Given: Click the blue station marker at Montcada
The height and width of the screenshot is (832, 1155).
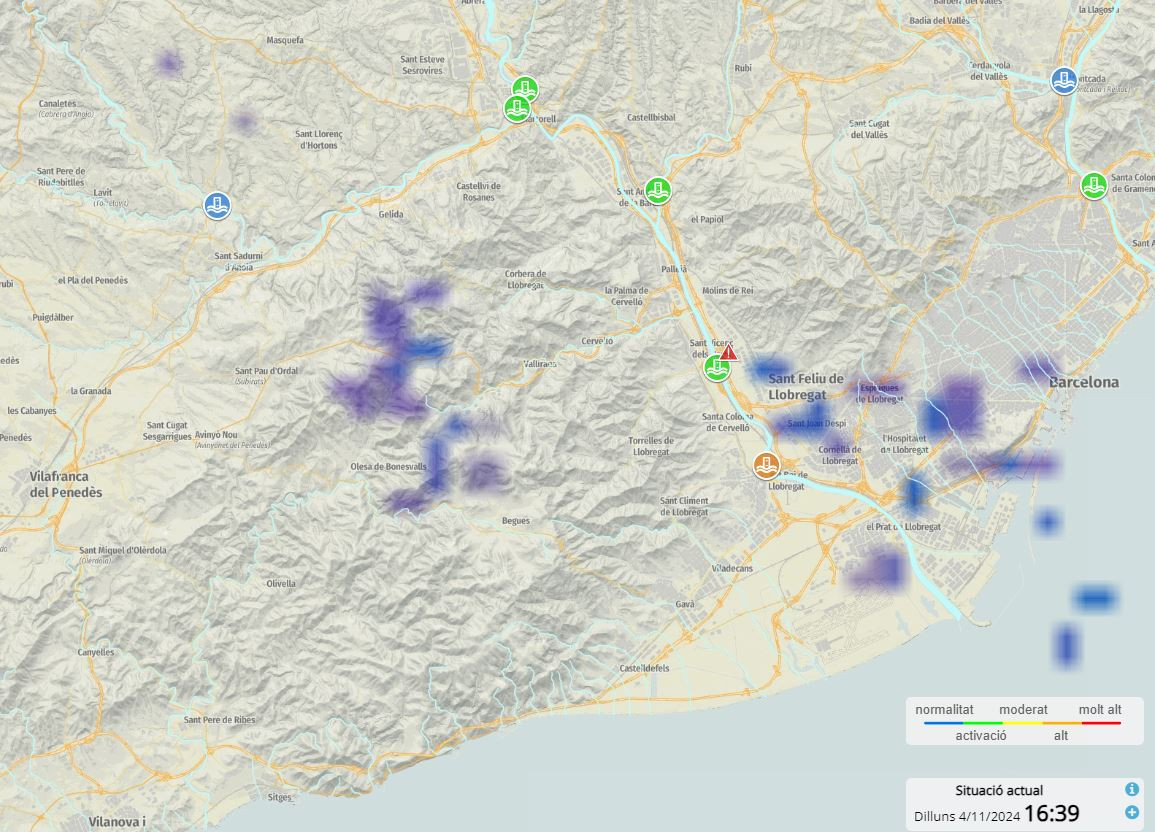Looking at the screenshot, I should tap(1064, 81).
